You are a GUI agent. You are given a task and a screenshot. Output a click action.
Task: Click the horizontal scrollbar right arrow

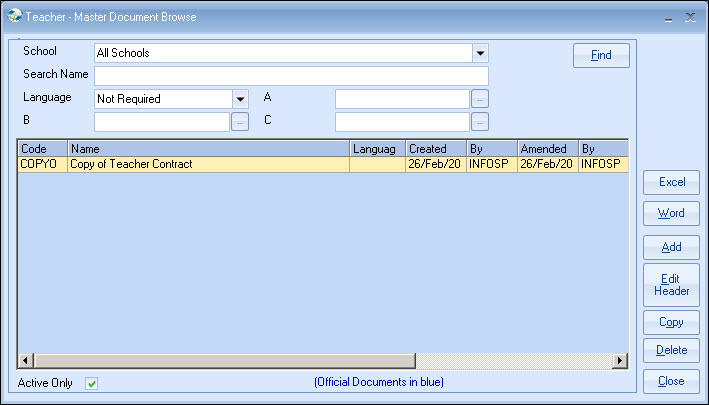pos(620,361)
